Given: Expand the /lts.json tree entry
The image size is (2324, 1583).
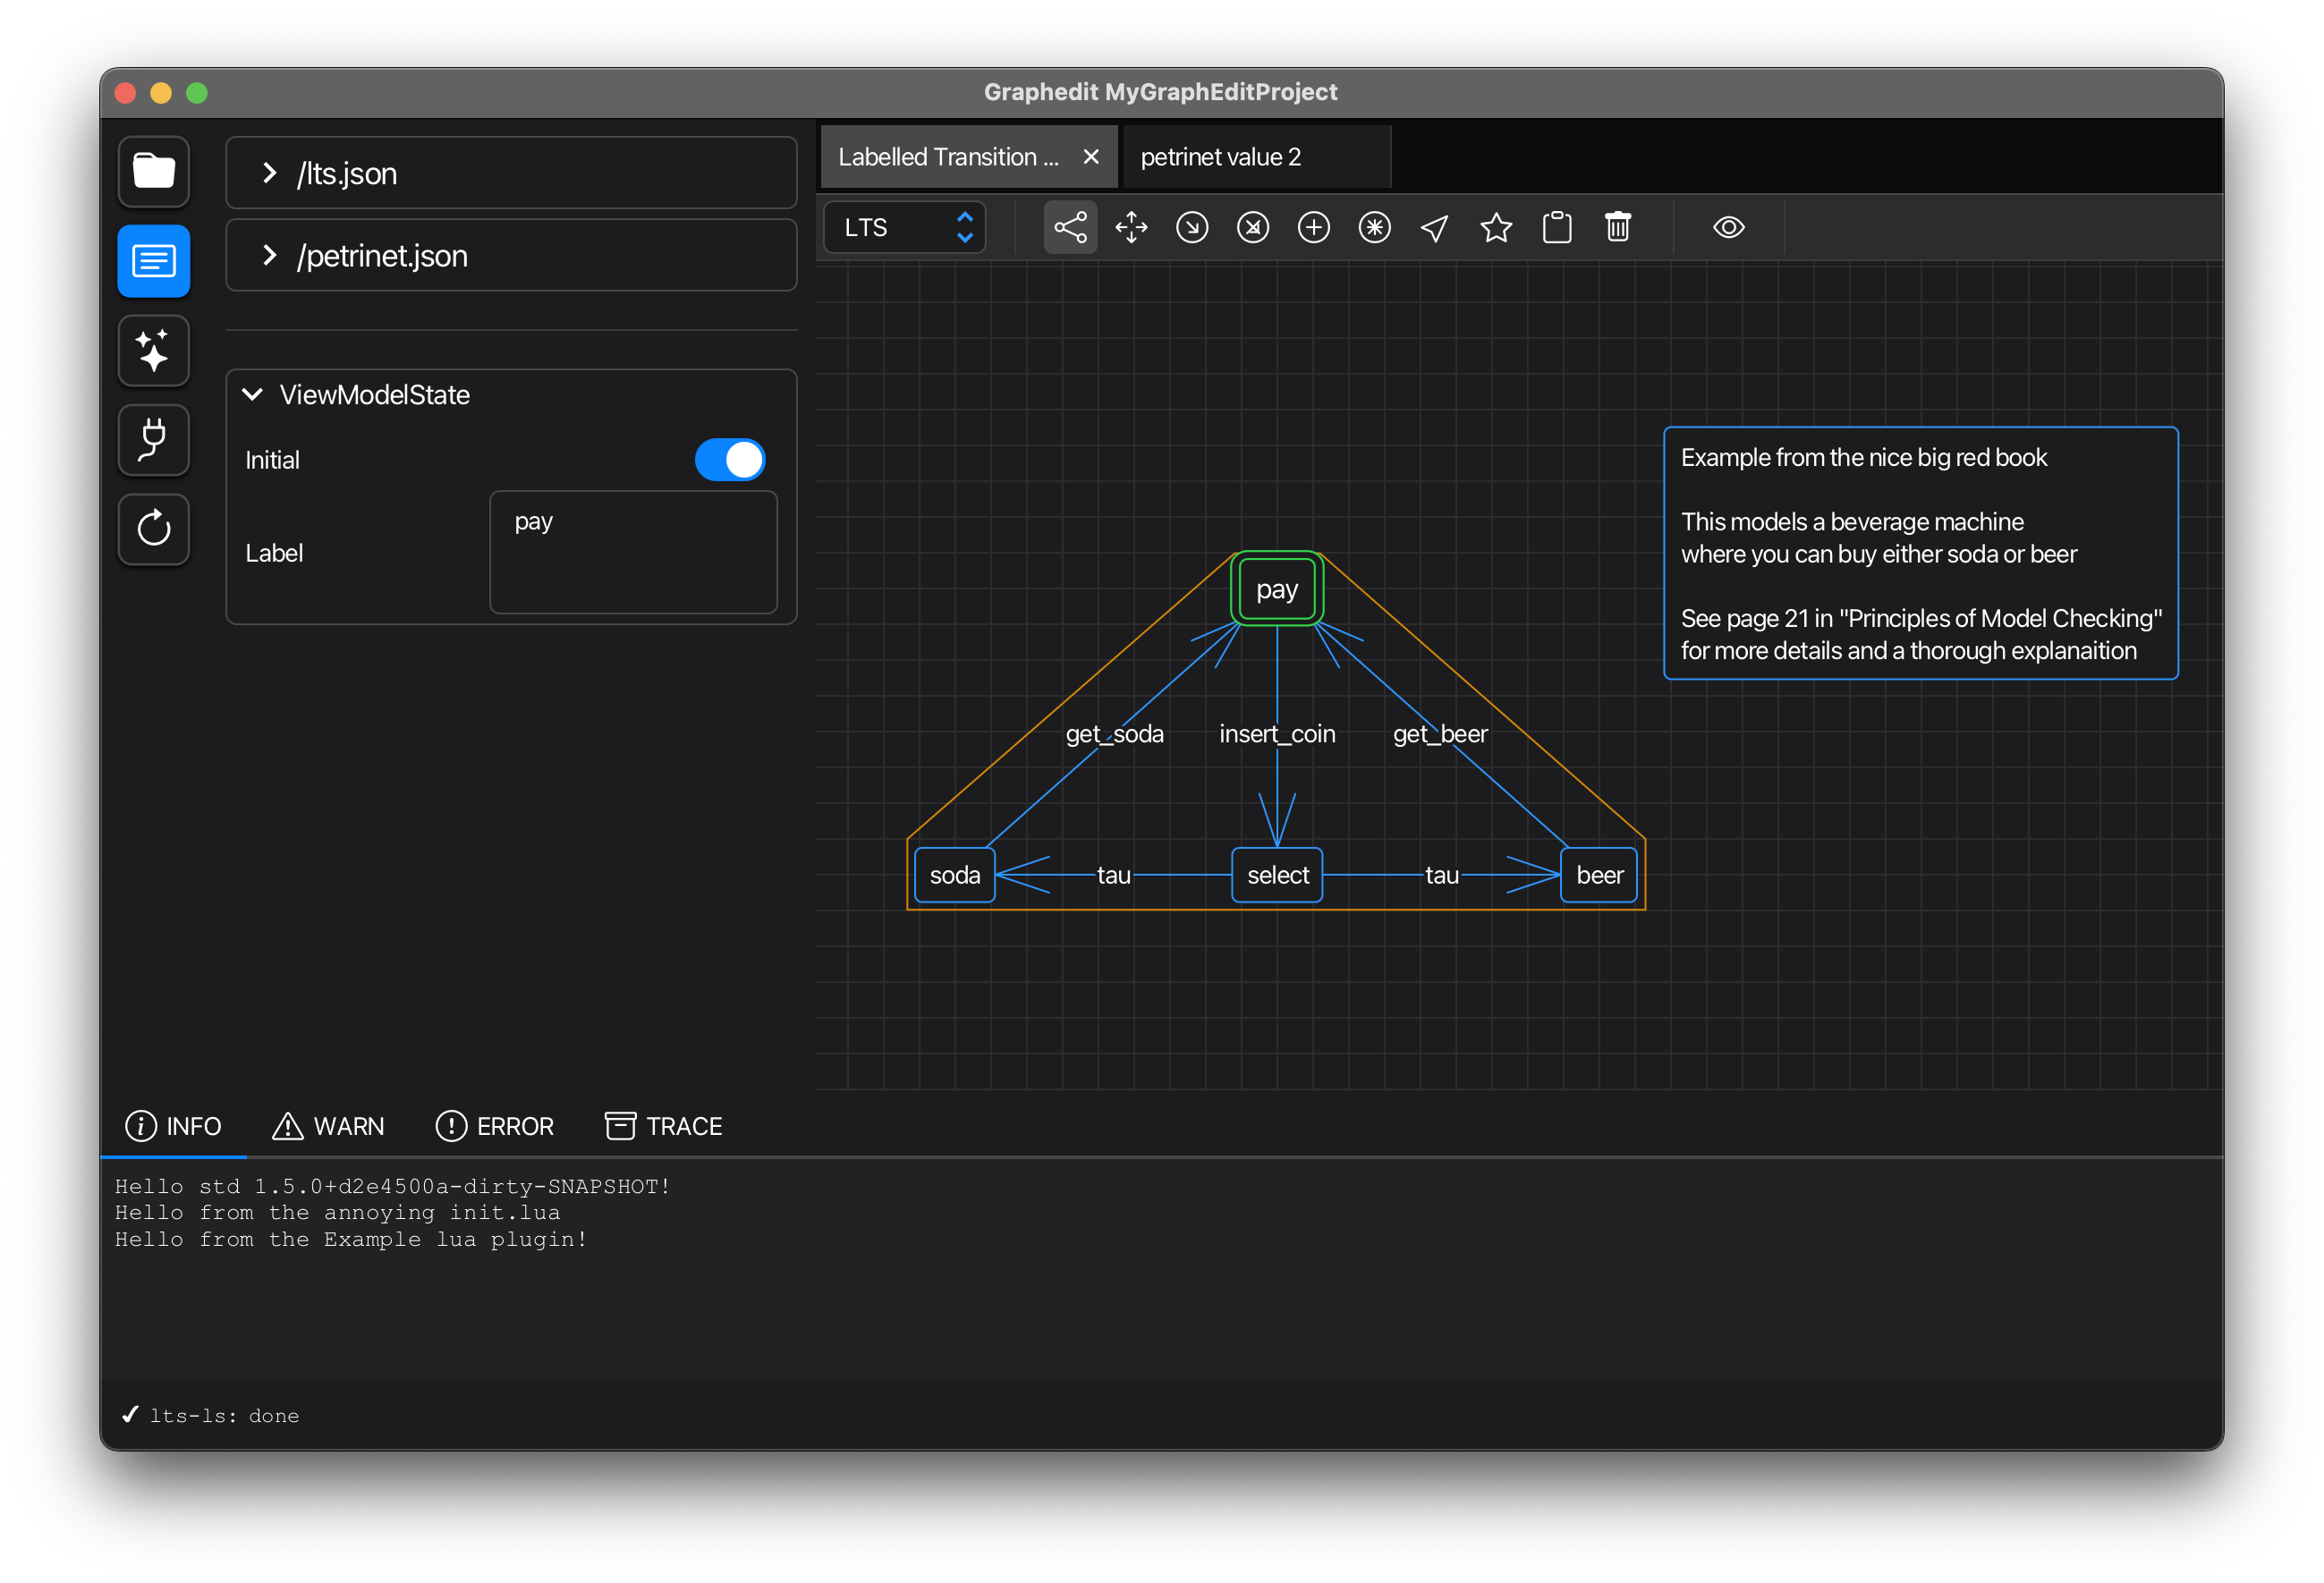Looking at the screenshot, I should [269, 173].
